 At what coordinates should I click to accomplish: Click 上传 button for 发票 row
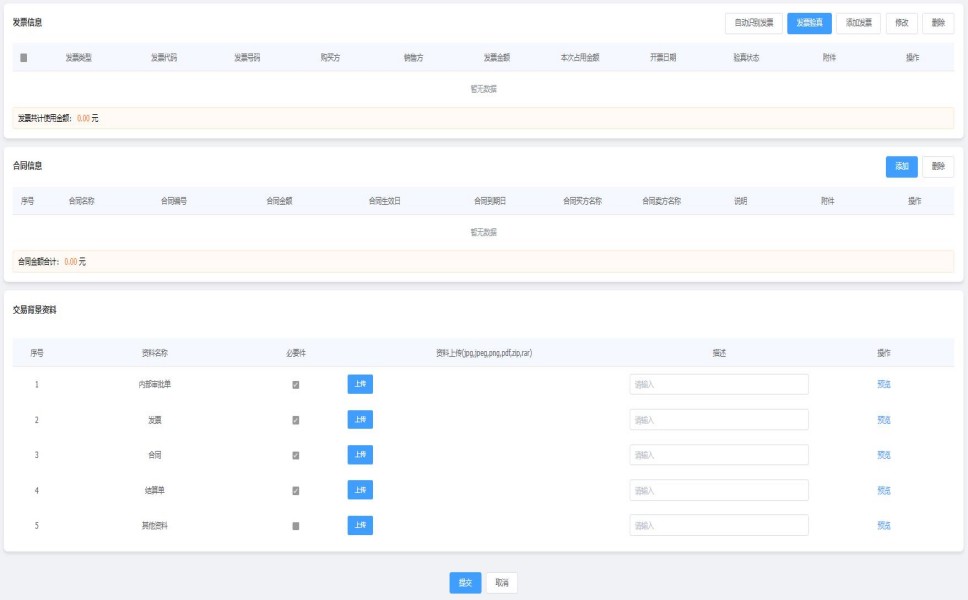360,420
